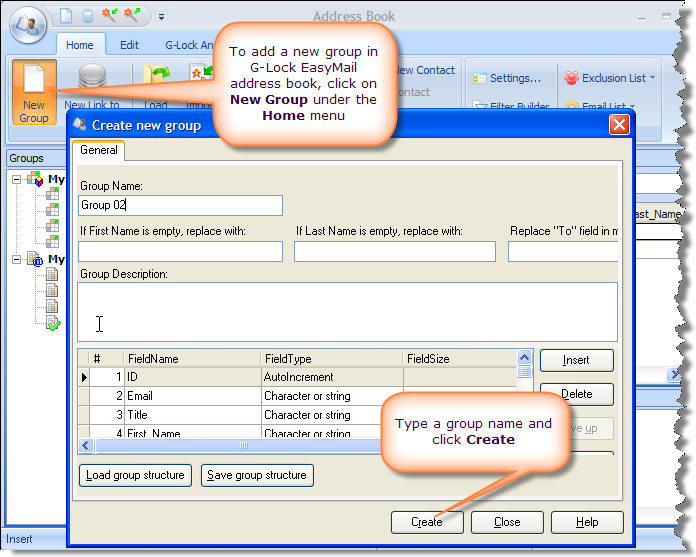The image size is (696, 557).
Task: Click the New Link to database icon
Action: point(92,75)
